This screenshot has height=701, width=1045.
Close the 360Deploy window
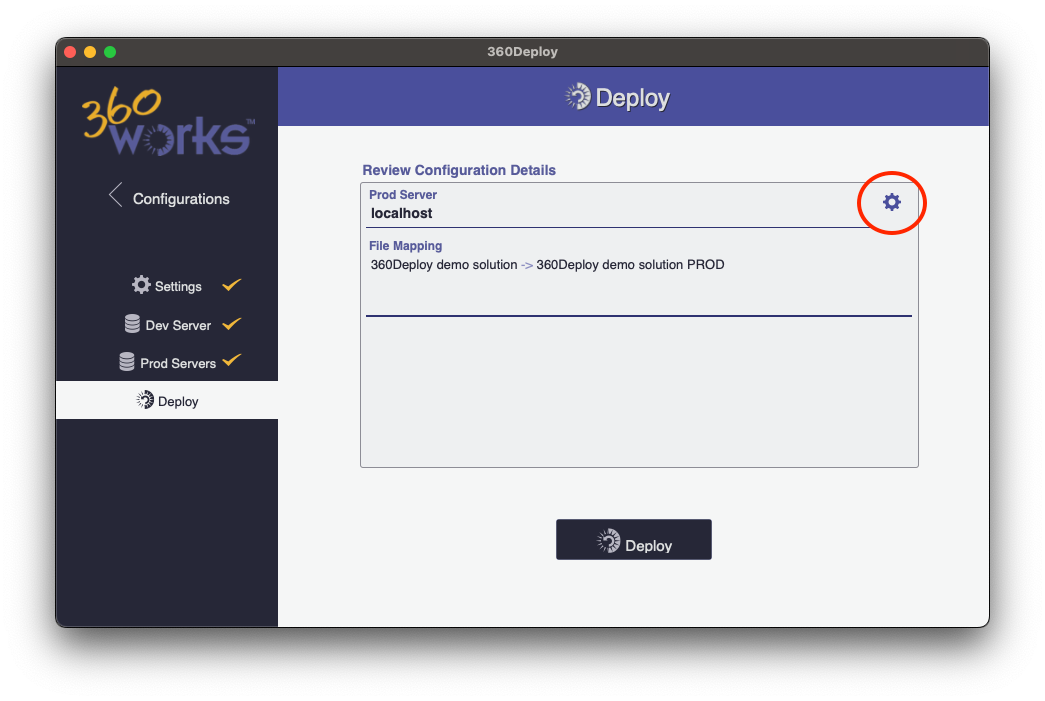coord(70,52)
